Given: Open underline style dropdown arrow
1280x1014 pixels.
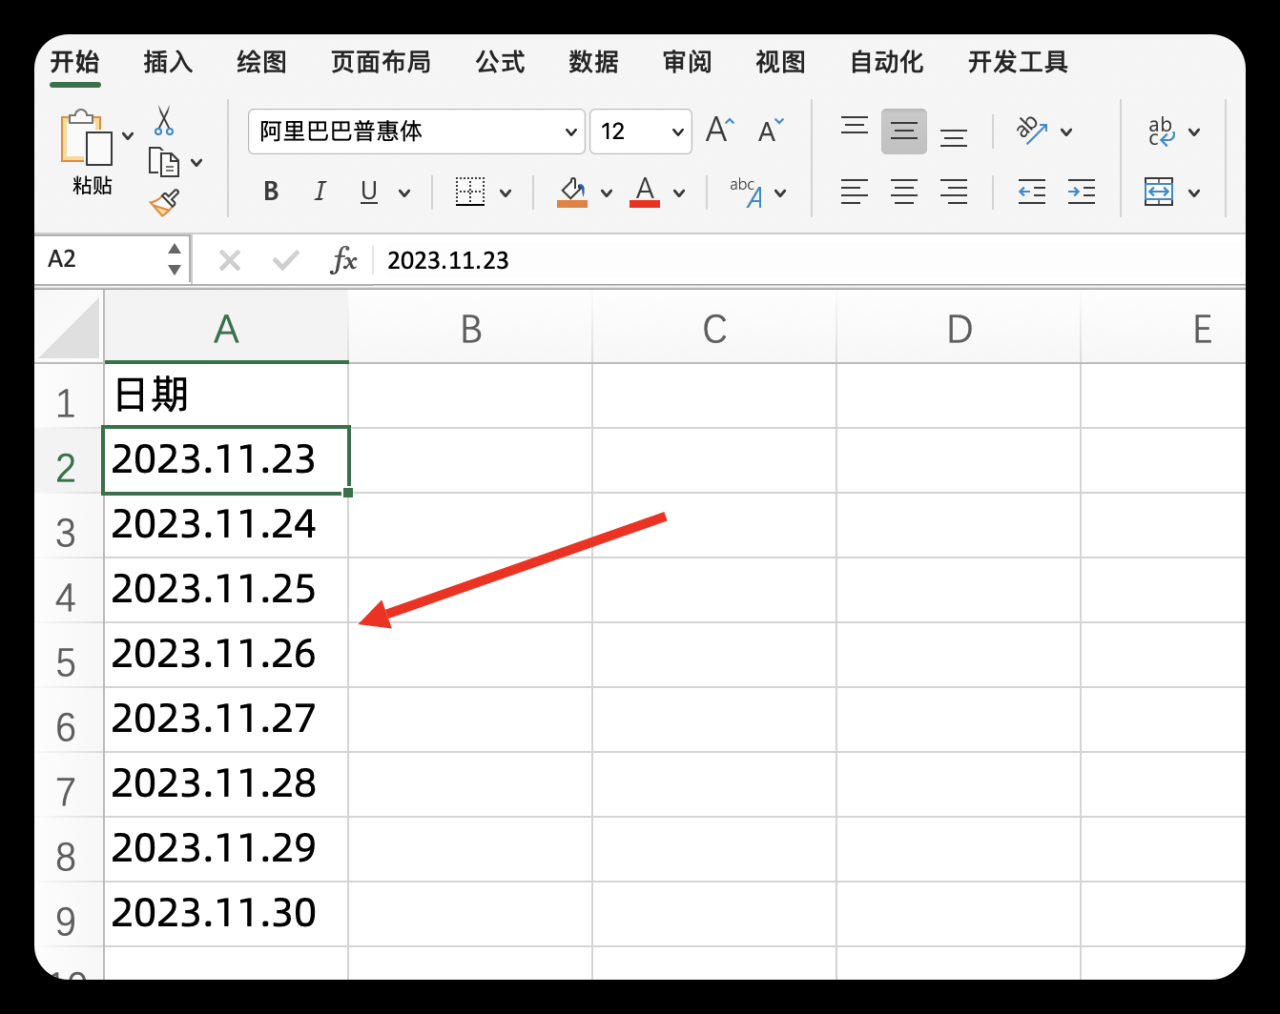Looking at the screenshot, I should click(404, 193).
